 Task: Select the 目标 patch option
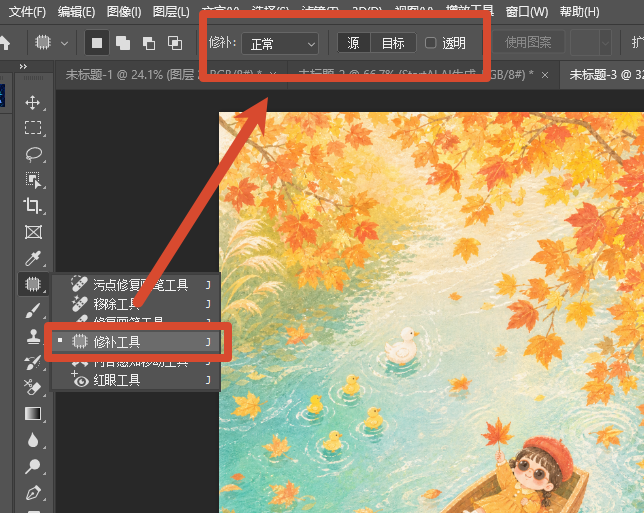tap(393, 43)
